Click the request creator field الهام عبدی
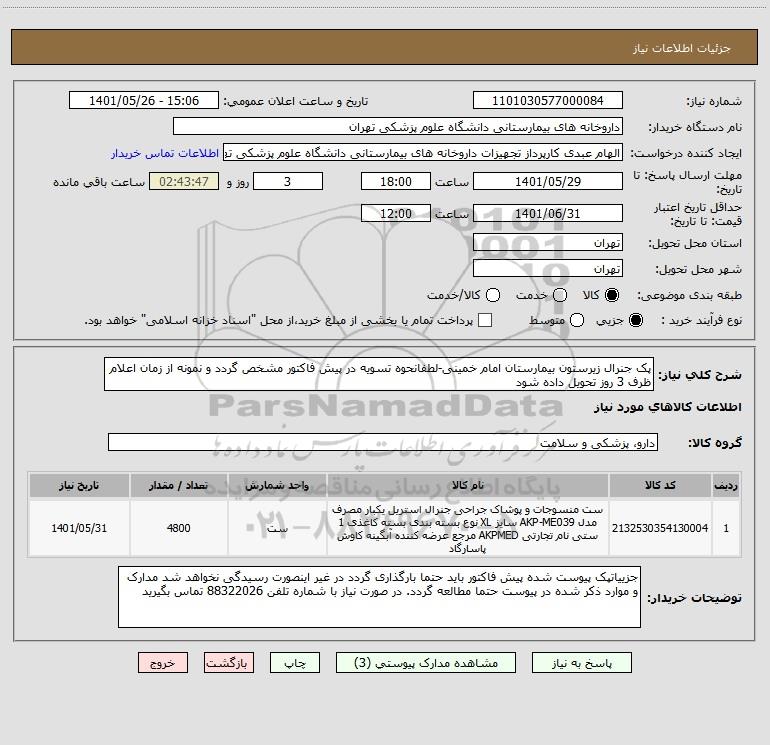 click(423, 153)
